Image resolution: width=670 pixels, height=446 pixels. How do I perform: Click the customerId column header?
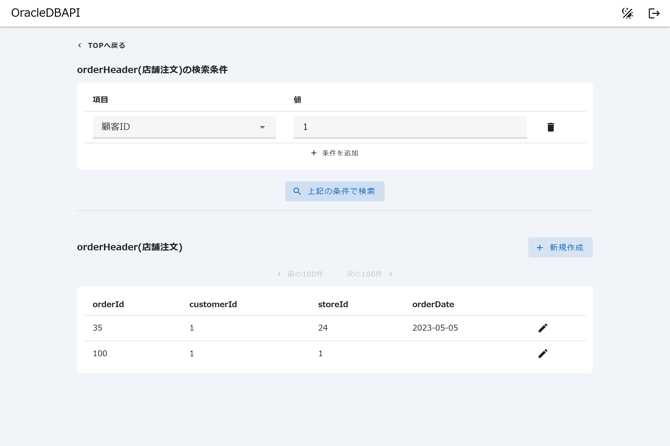[213, 304]
